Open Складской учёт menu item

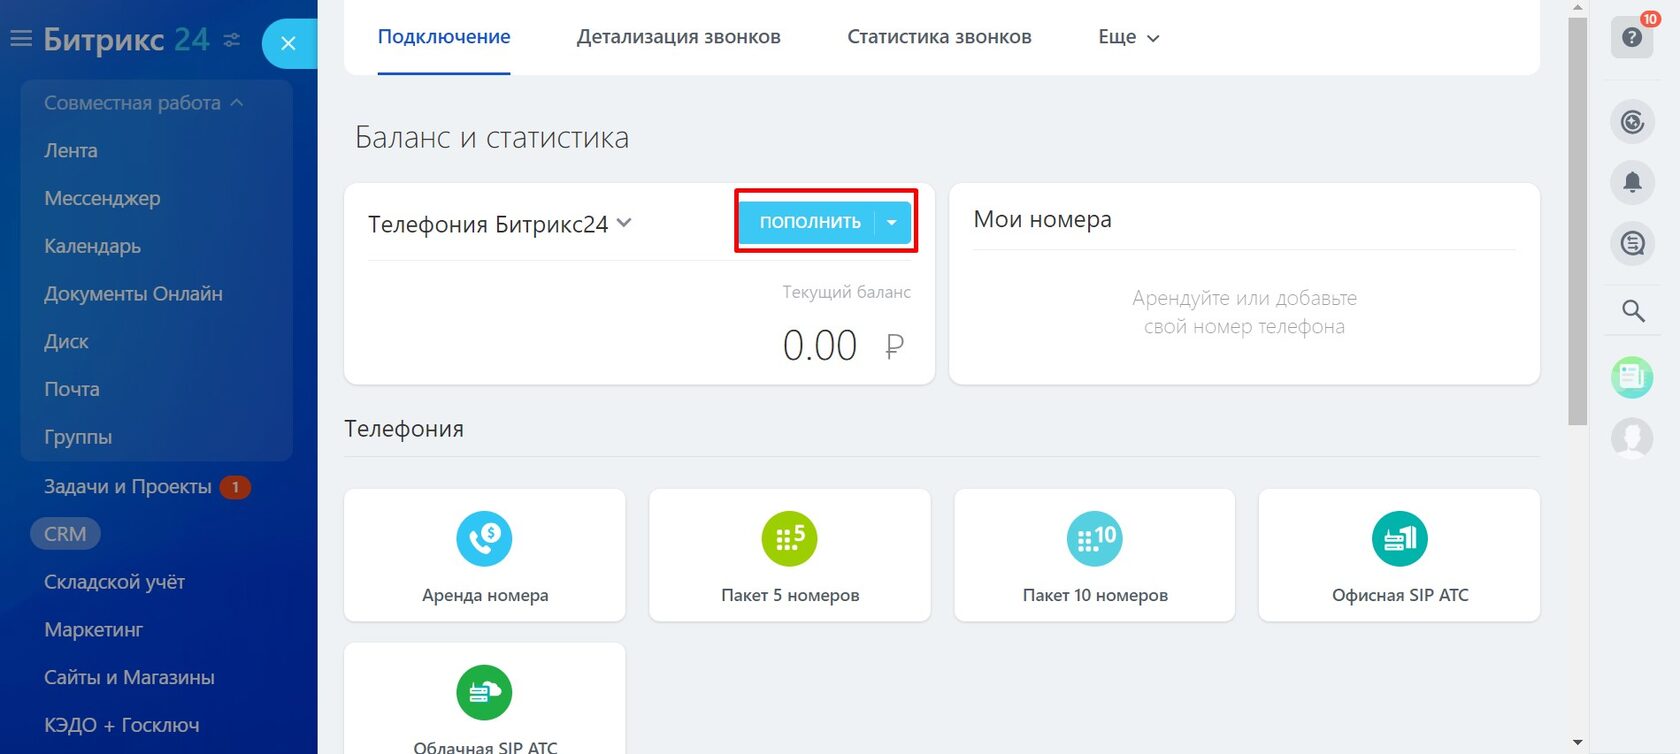click(x=114, y=582)
